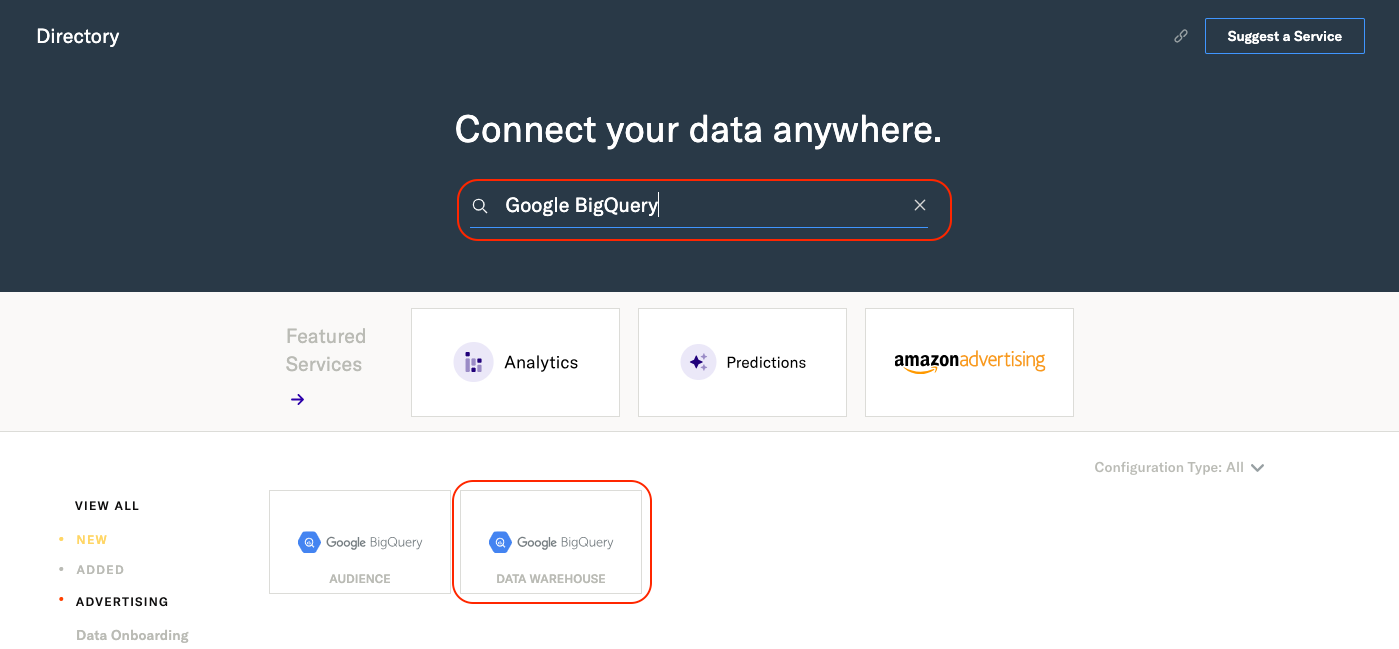Viewport: 1399px width, 649px height.
Task: Clear the search with the X icon
Action: (x=920, y=205)
